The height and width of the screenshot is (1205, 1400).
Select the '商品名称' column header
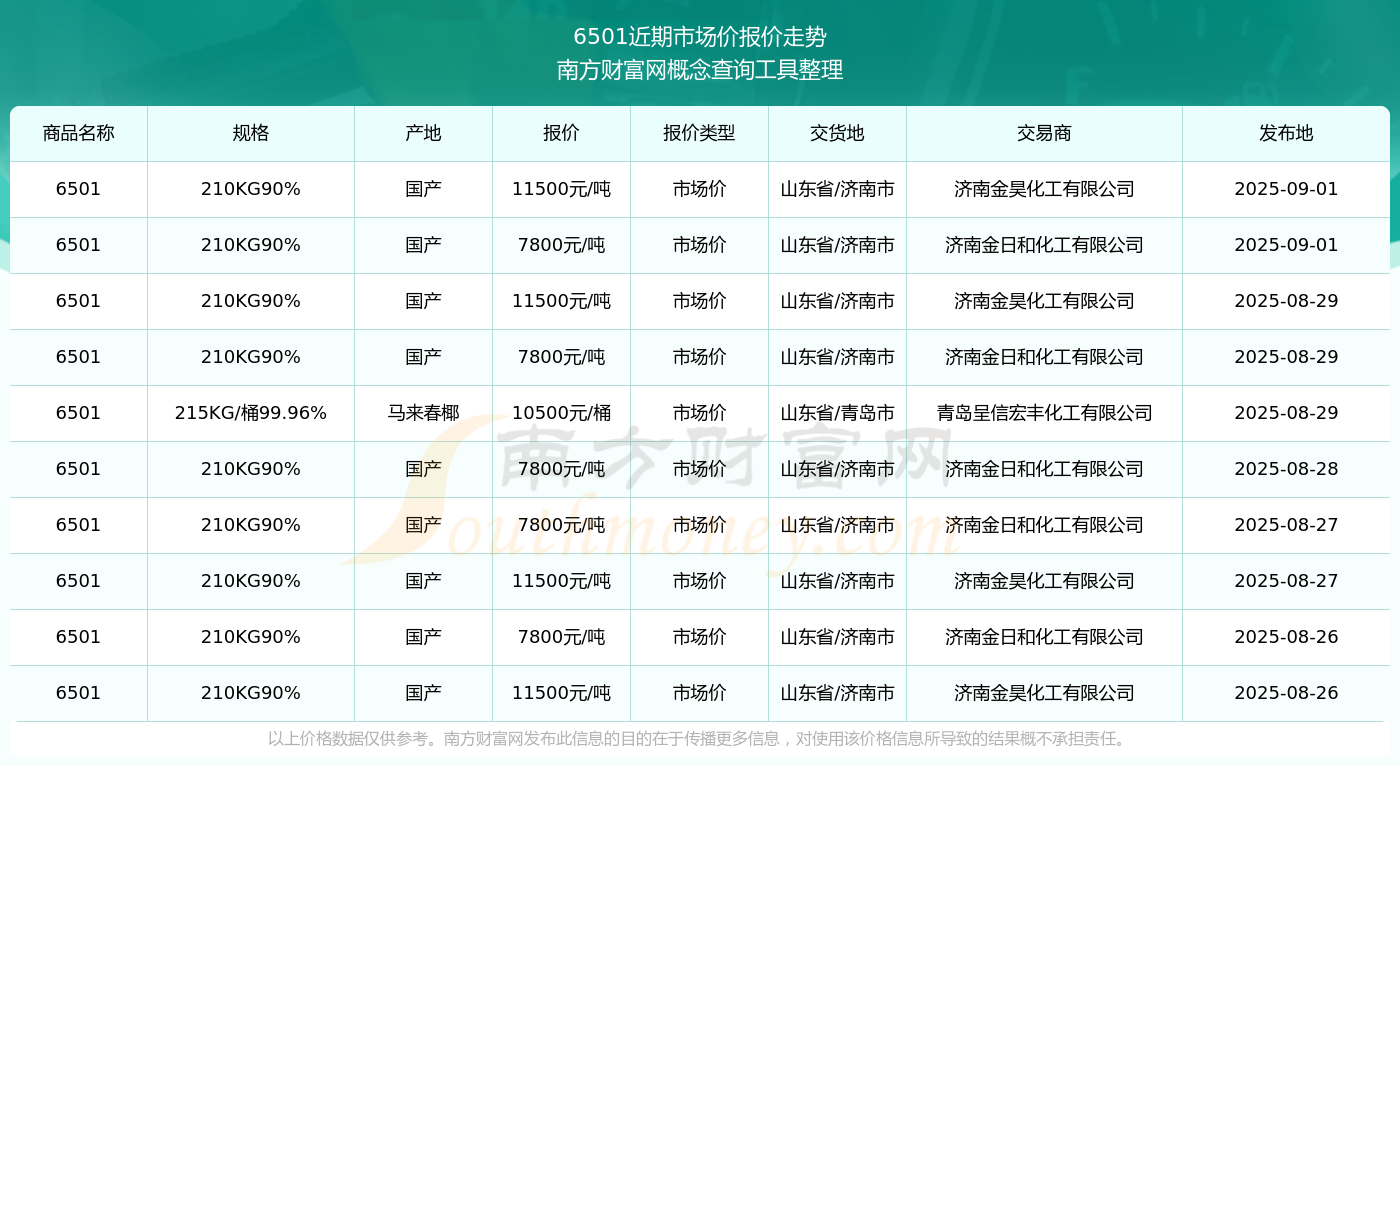tap(79, 133)
